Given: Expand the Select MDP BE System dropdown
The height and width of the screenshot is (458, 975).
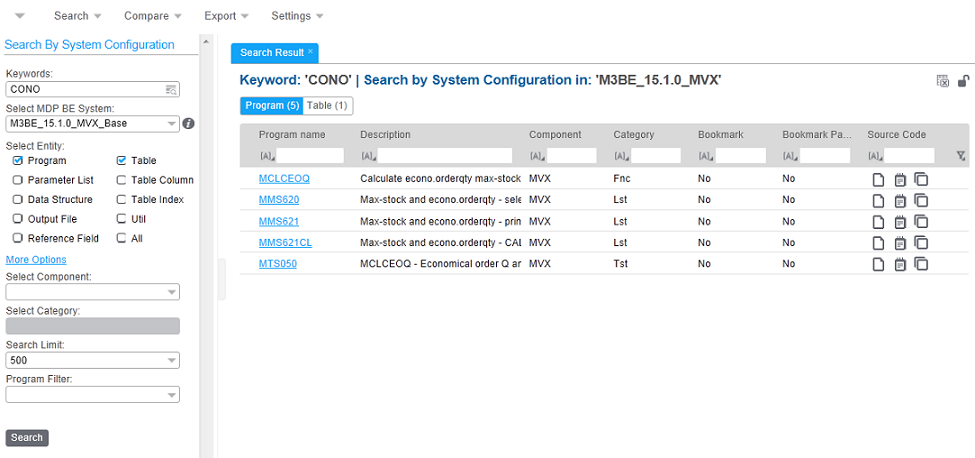Looking at the screenshot, I should 172,124.
